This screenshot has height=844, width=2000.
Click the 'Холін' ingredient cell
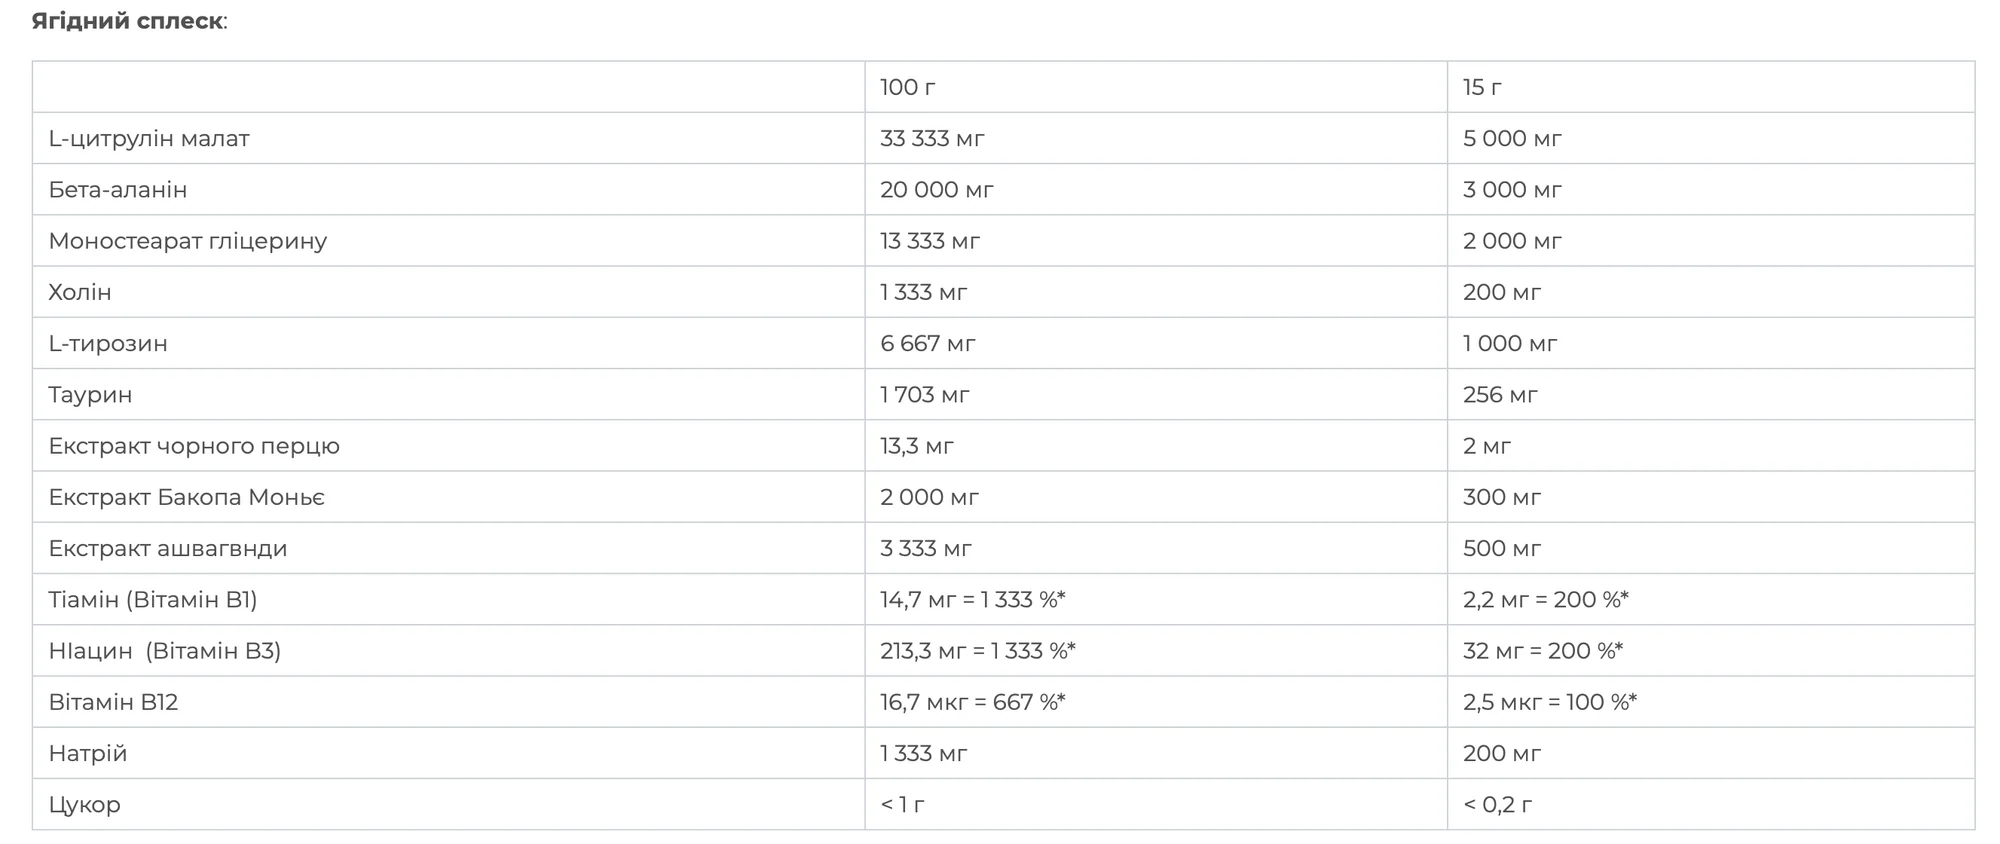[448, 292]
